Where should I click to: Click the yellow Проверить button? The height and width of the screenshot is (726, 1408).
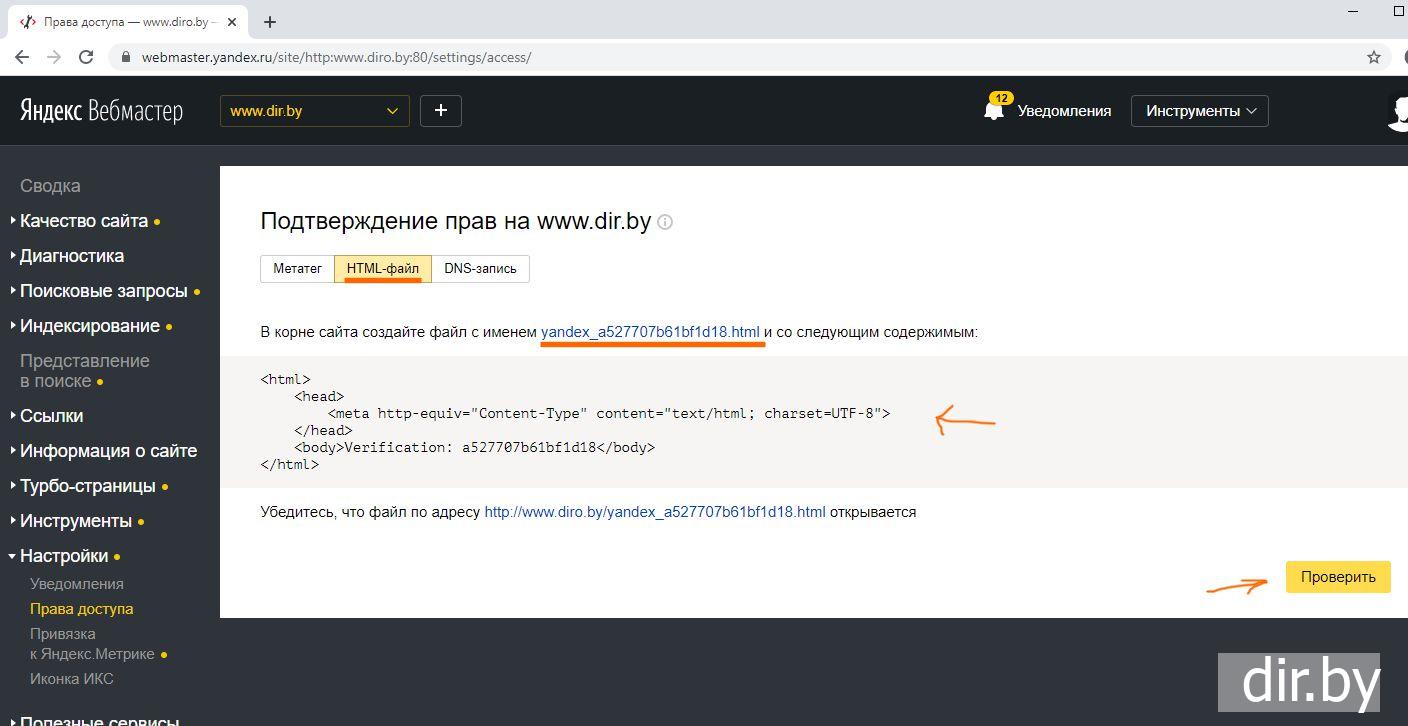[x=1338, y=577]
